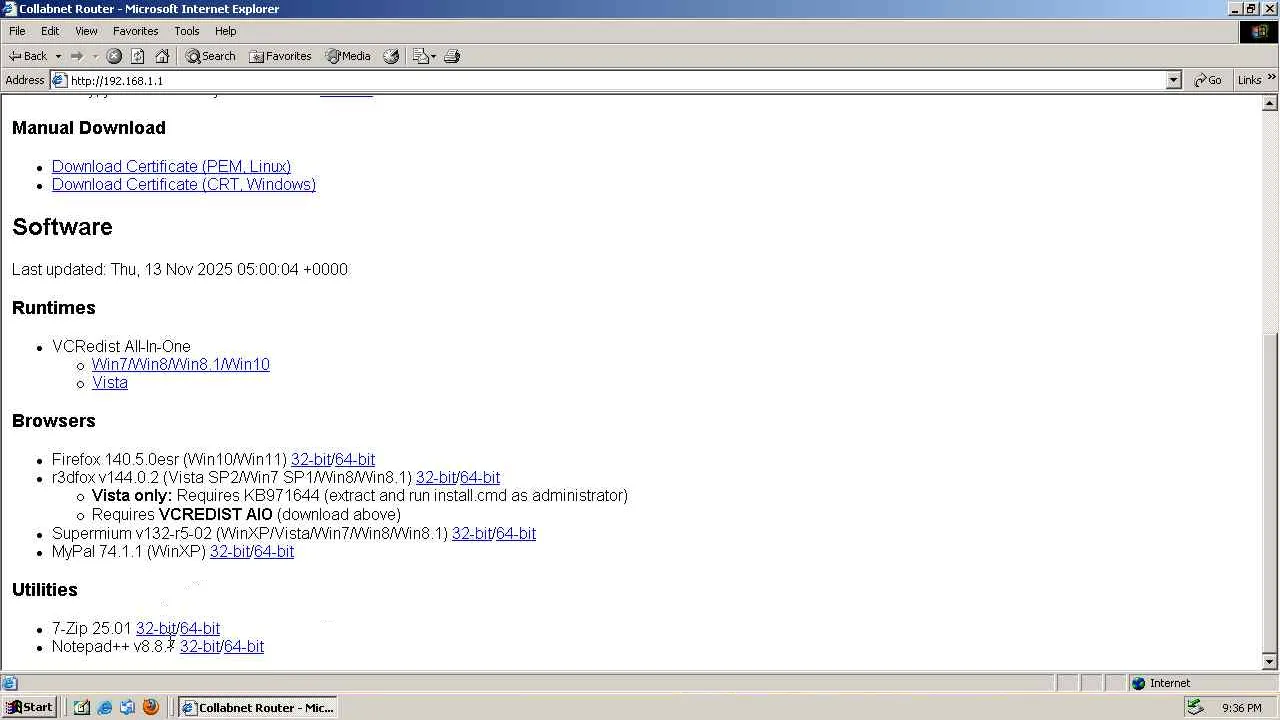Download r3dfox v144.0.2 32-bit

point(436,477)
